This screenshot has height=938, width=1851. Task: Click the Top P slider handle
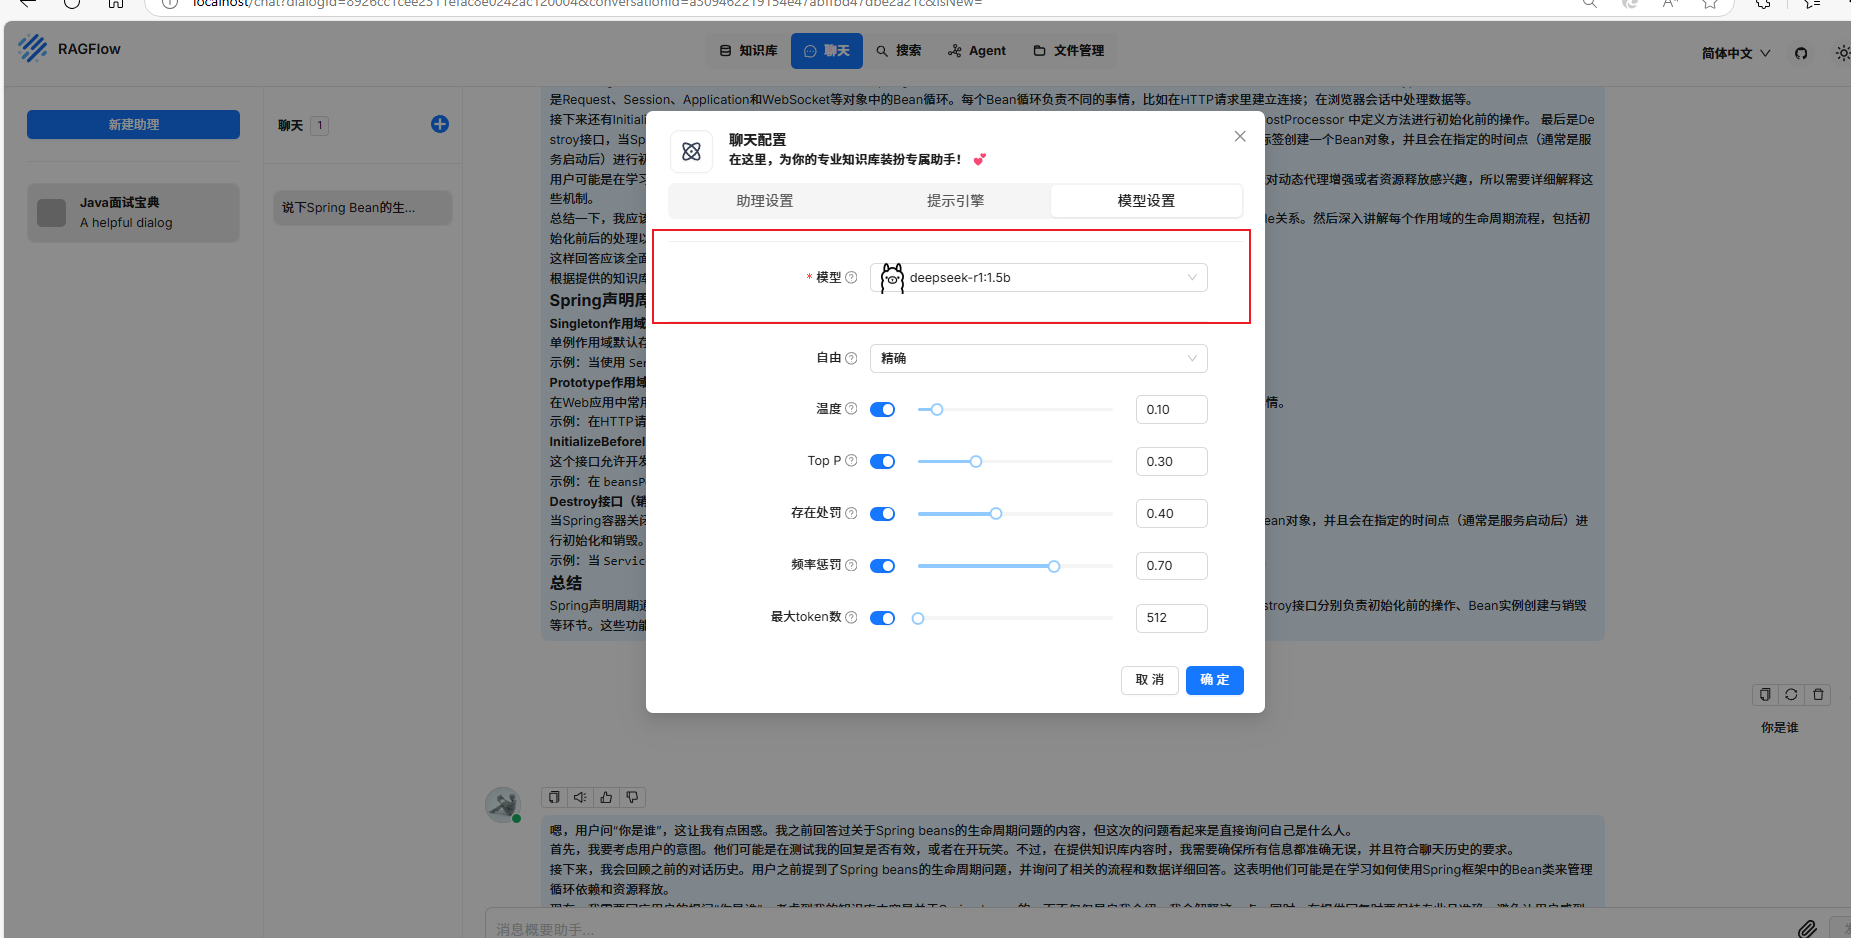976,461
